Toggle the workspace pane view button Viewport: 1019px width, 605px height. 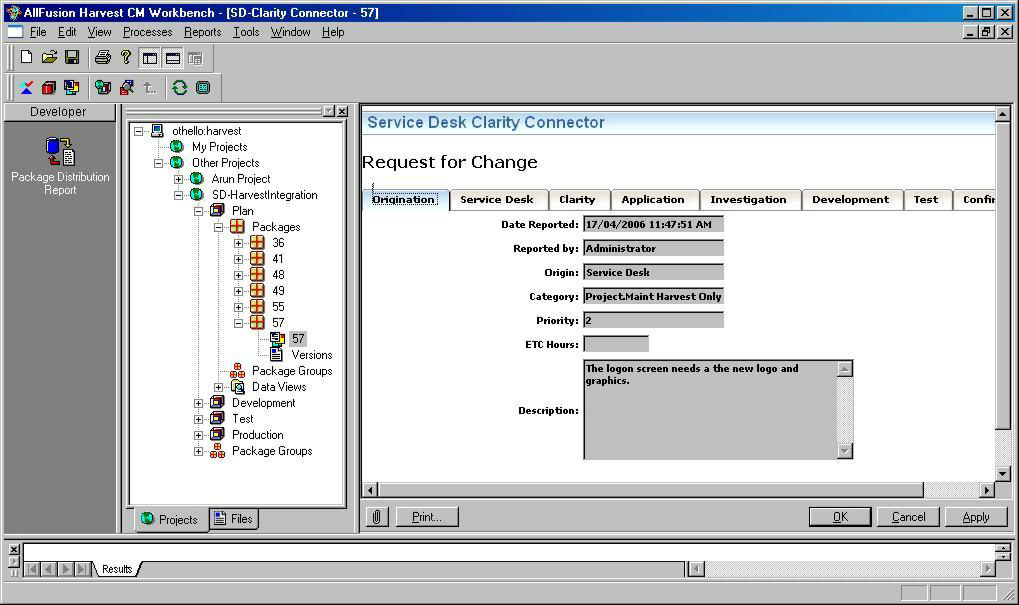(x=150, y=58)
